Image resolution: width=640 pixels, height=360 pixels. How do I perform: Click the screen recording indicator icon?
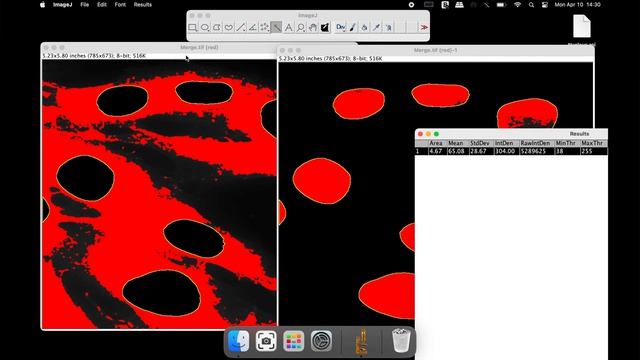coord(411,5)
